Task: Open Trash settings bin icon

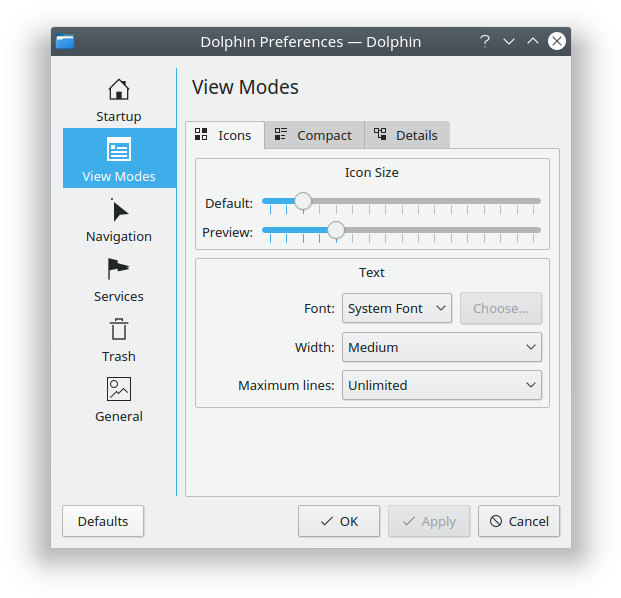Action: point(119,330)
